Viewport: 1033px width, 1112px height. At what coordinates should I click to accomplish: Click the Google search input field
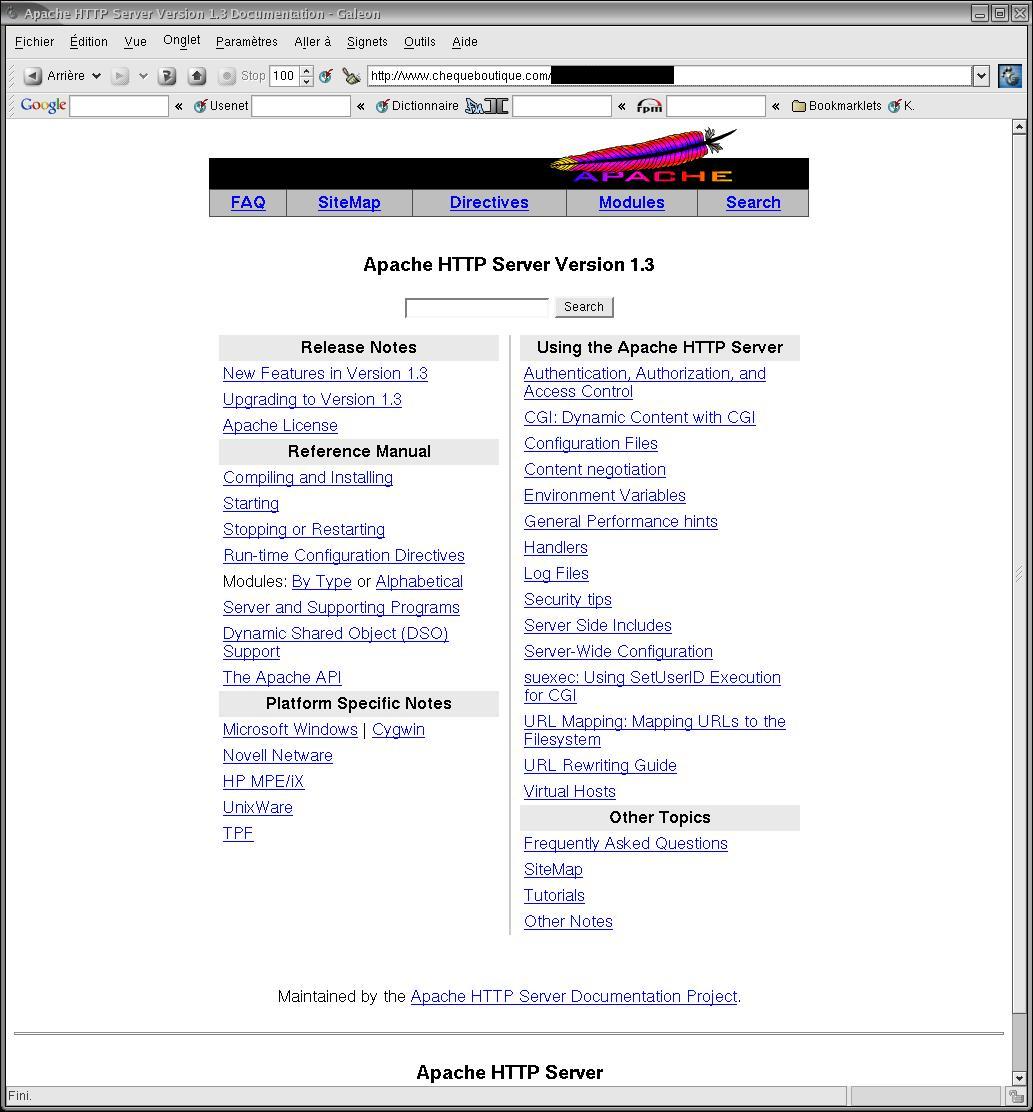coord(119,106)
